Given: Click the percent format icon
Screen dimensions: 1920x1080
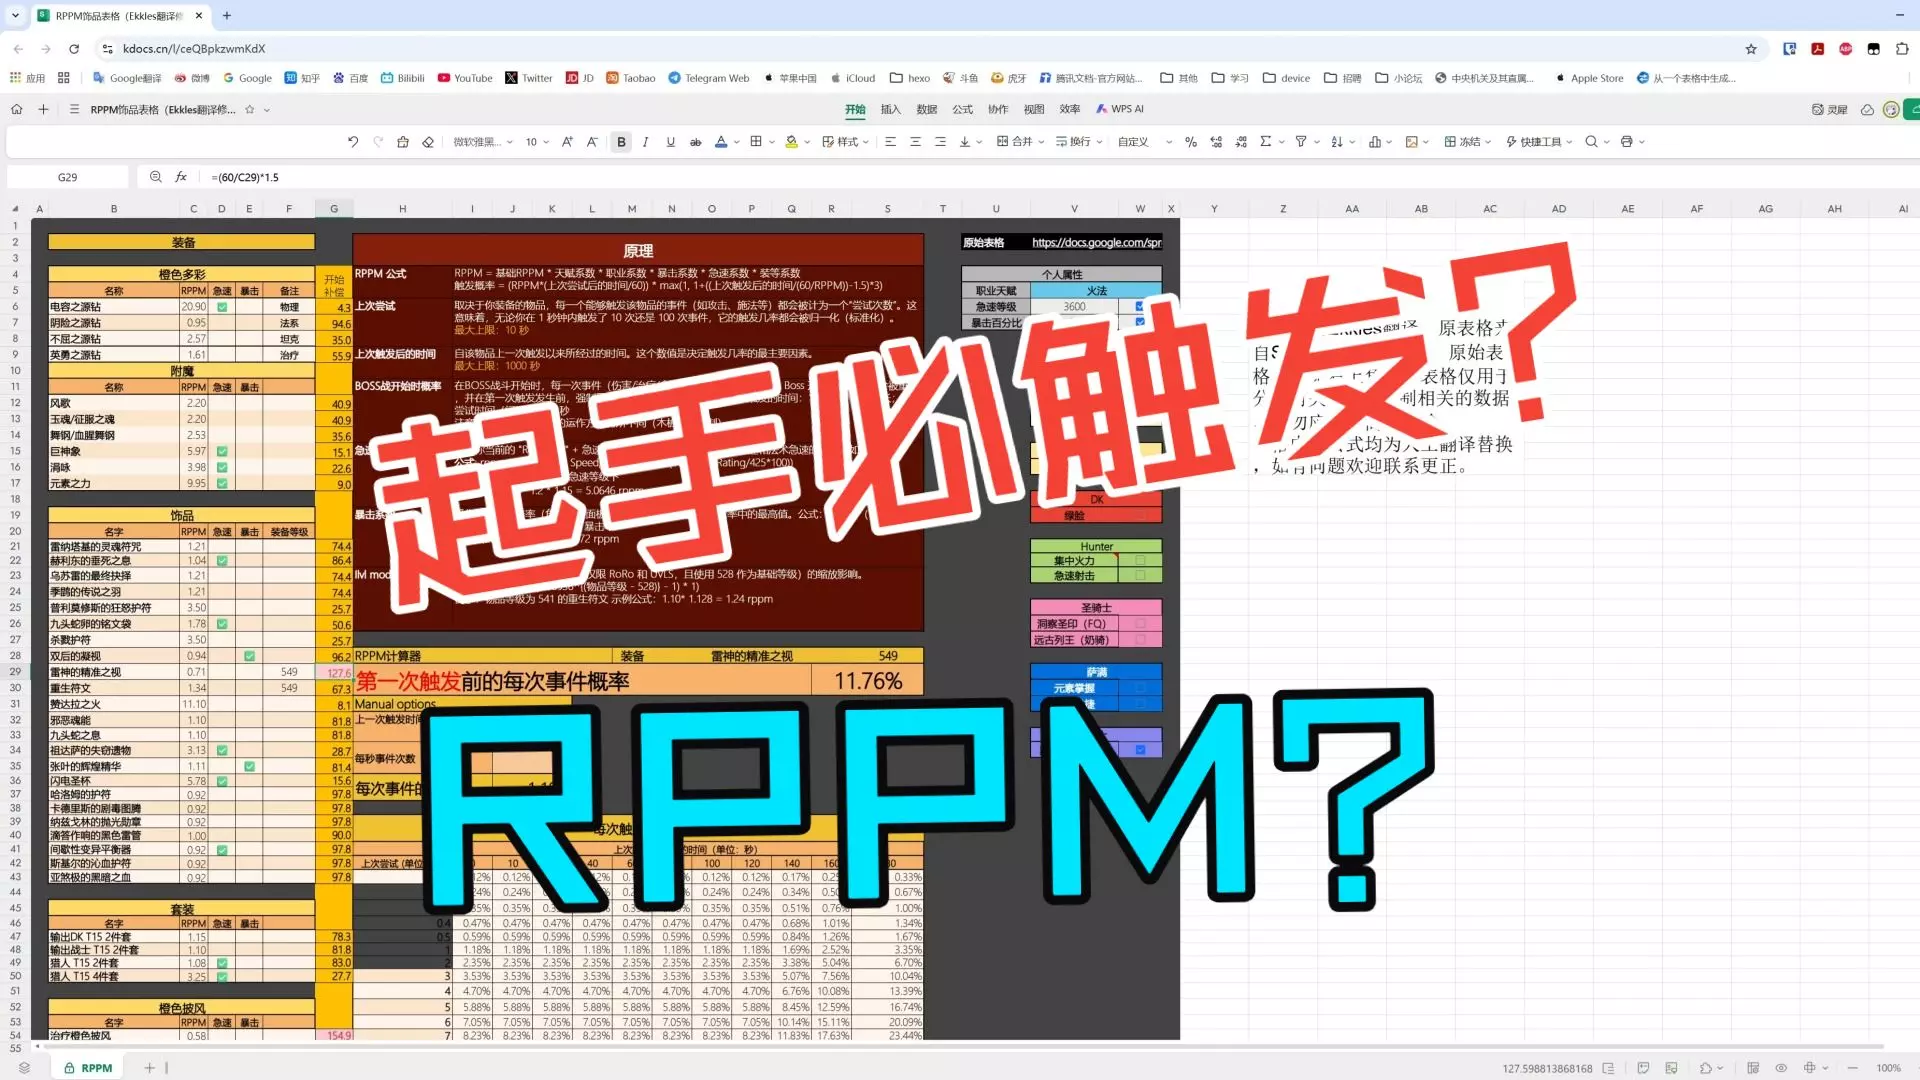Looking at the screenshot, I should point(1190,142).
